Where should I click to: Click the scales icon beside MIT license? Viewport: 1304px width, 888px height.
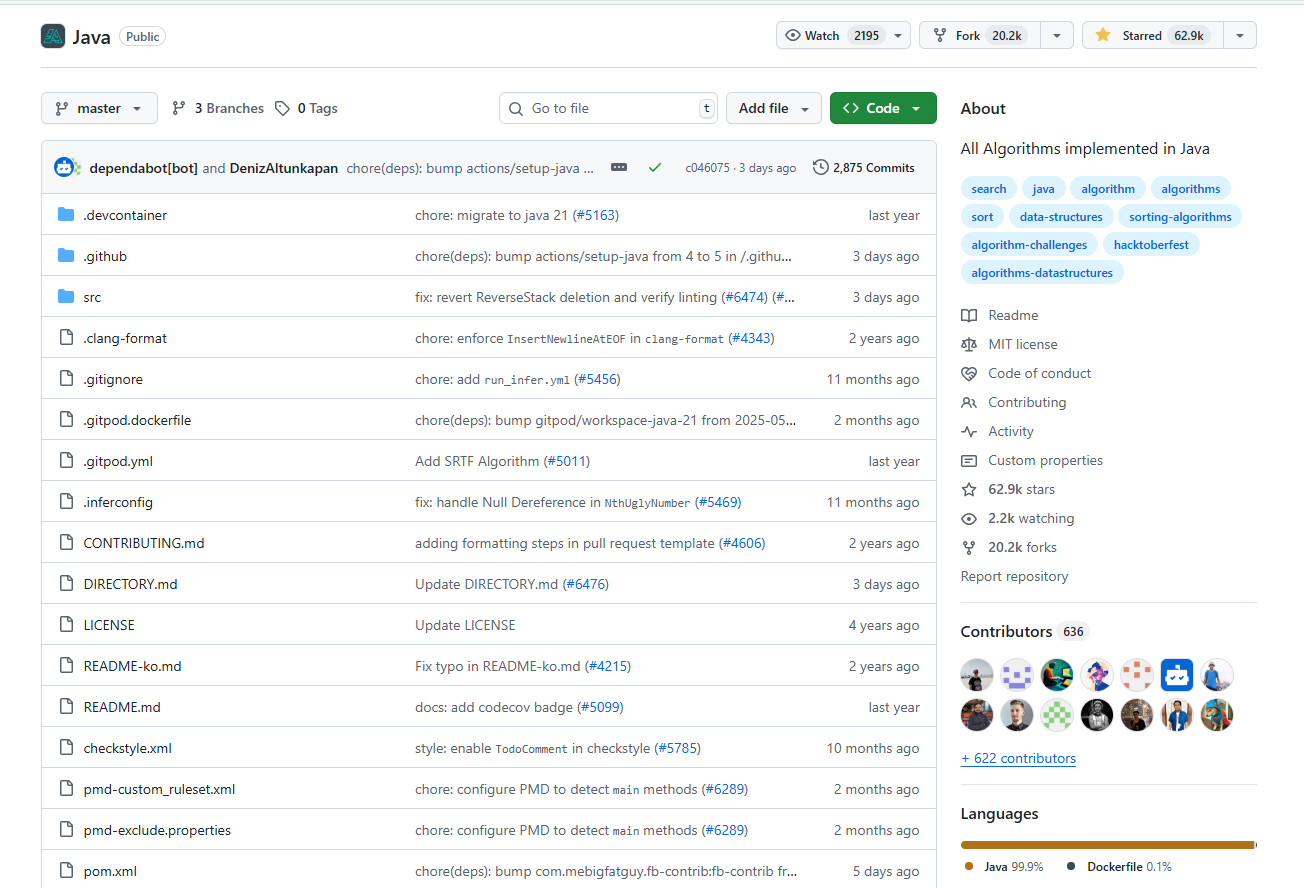(x=969, y=344)
